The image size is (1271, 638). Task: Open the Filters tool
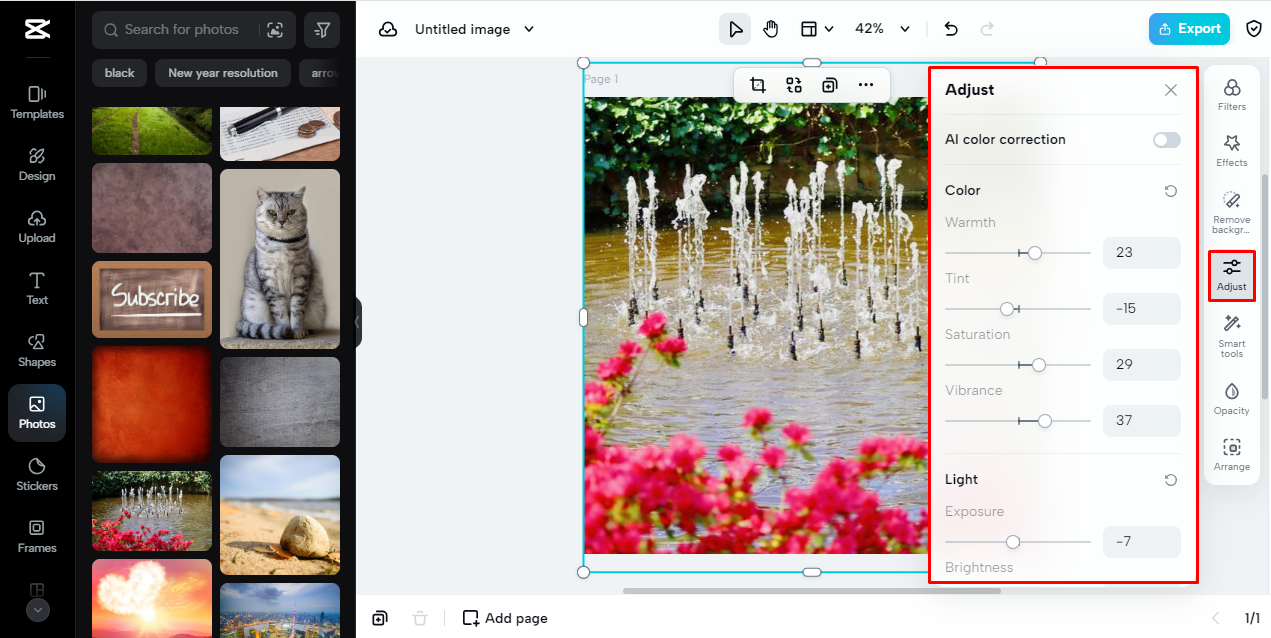(1232, 95)
